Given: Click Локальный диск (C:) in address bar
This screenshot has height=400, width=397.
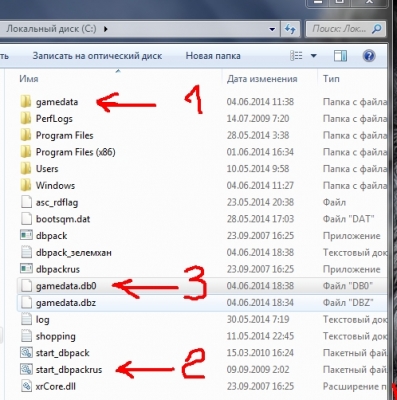Looking at the screenshot, I should pyautogui.click(x=51, y=29).
